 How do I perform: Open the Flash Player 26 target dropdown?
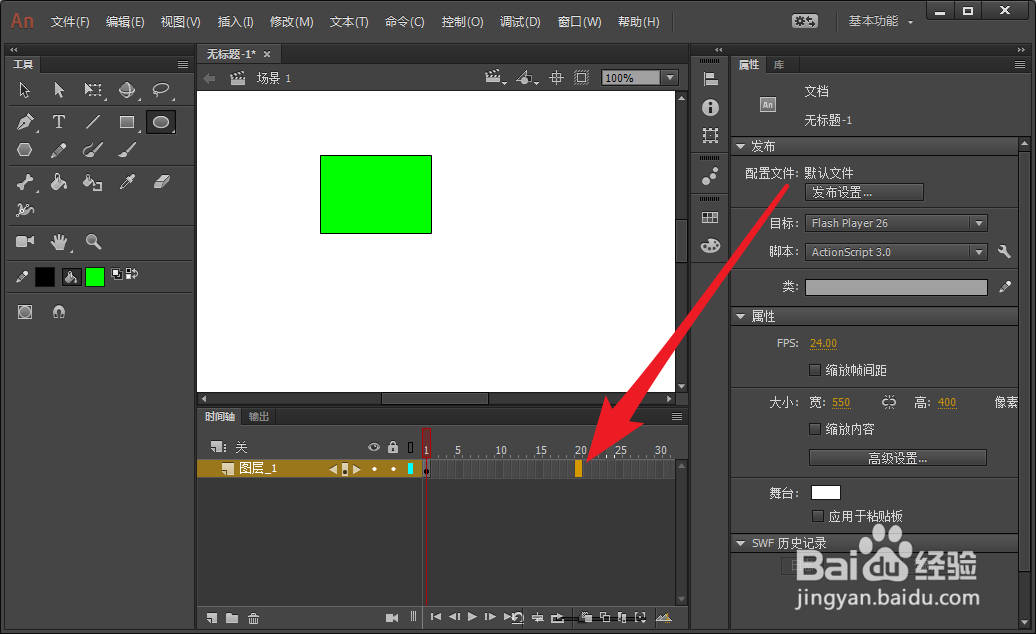click(978, 222)
